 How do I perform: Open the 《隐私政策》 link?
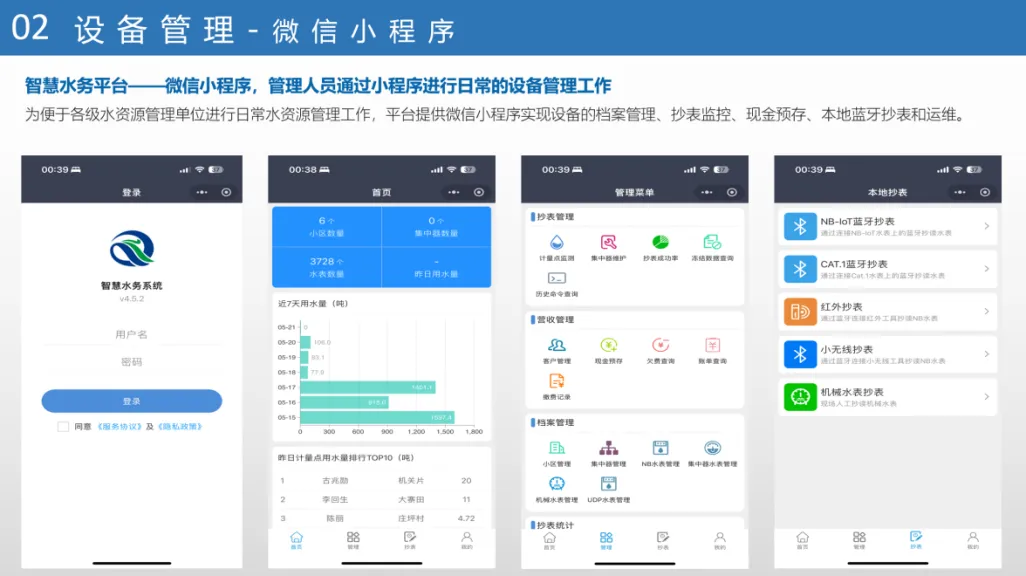point(180,427)
